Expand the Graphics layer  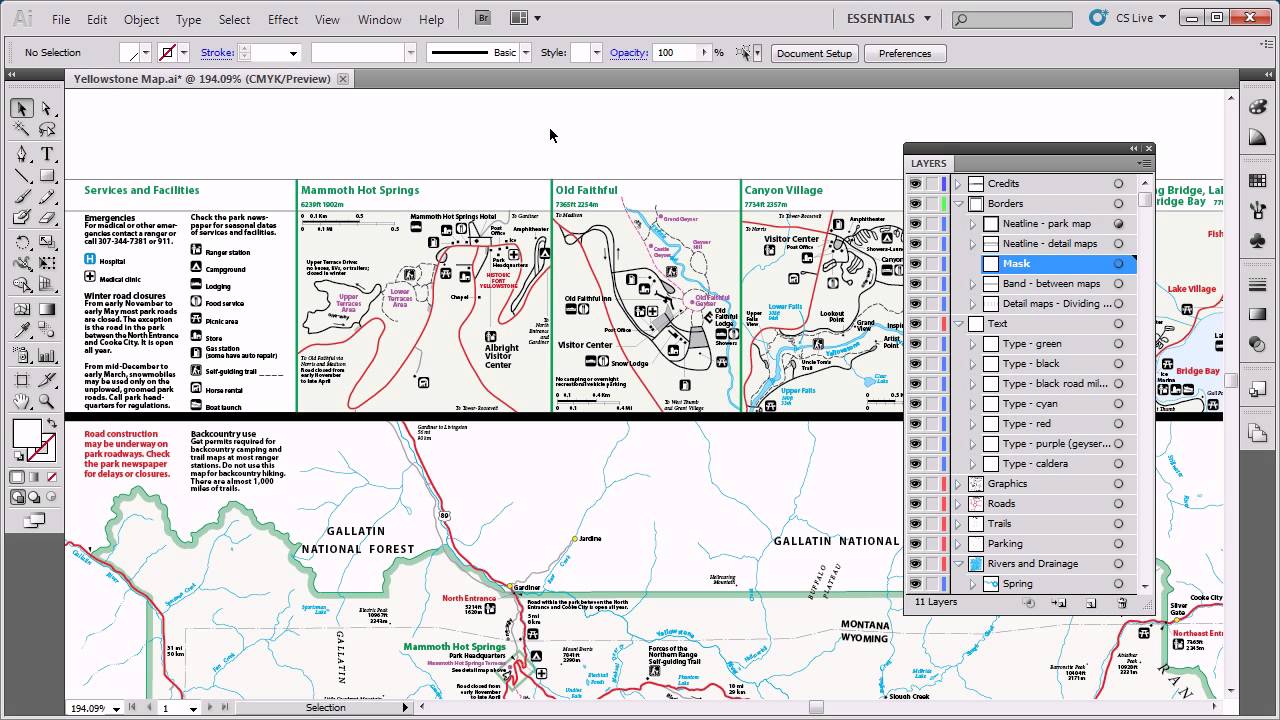pos(957,484)
